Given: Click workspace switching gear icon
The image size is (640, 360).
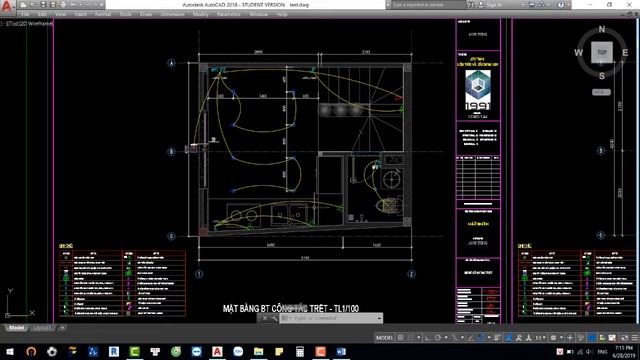Looking at the screenshot, I should 553,338.
